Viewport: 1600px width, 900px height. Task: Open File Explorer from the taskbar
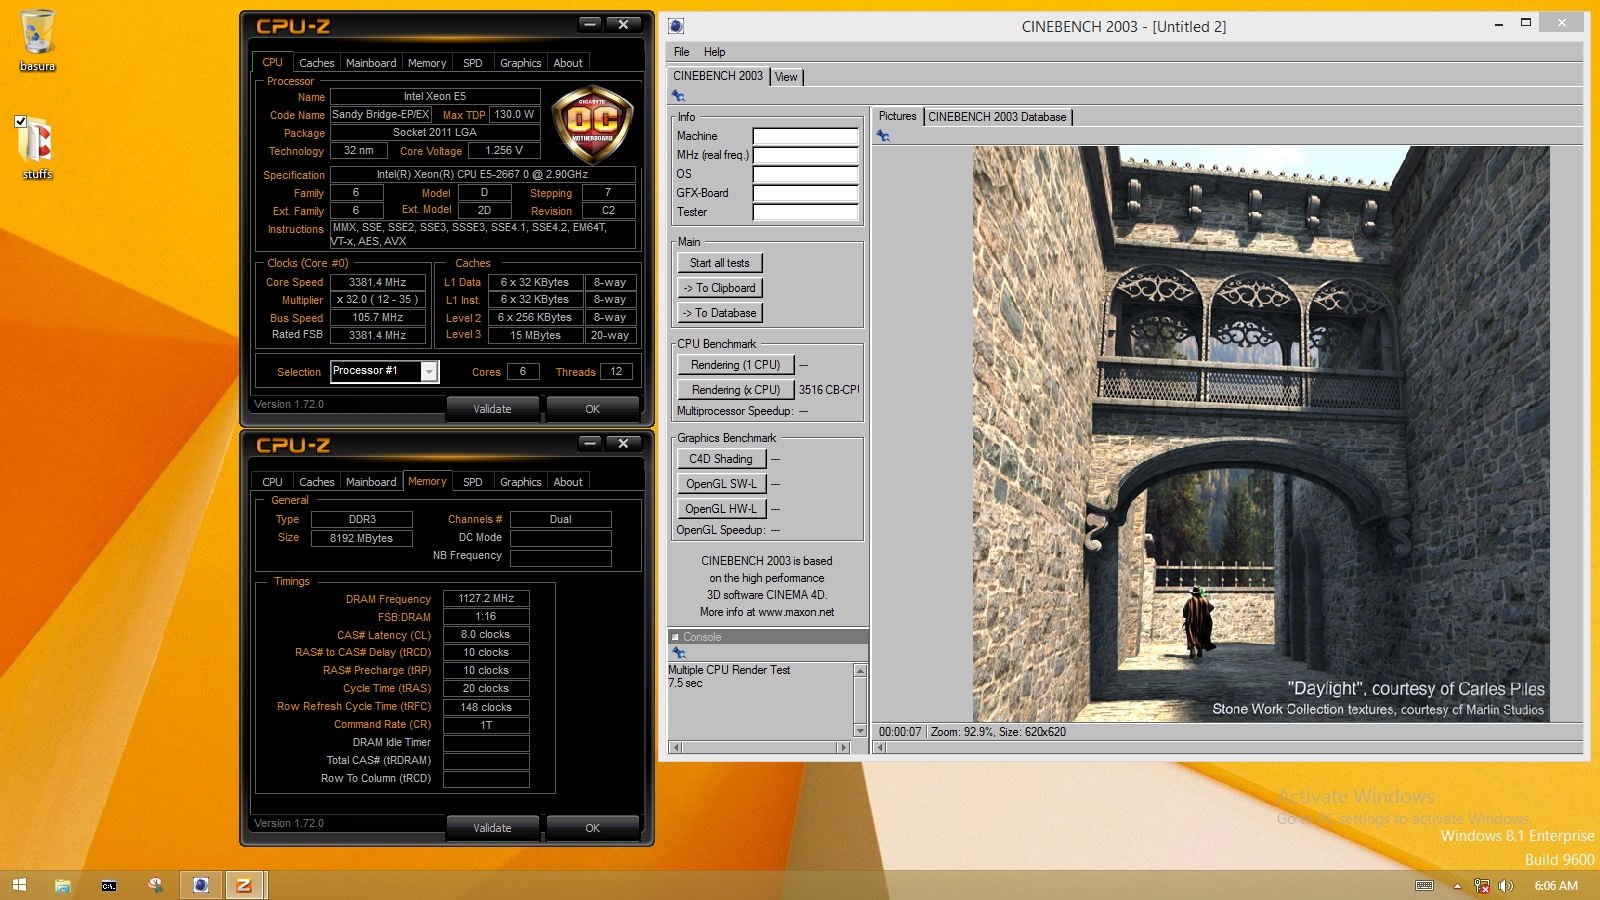pyautogui.click(x=63, y=885)
